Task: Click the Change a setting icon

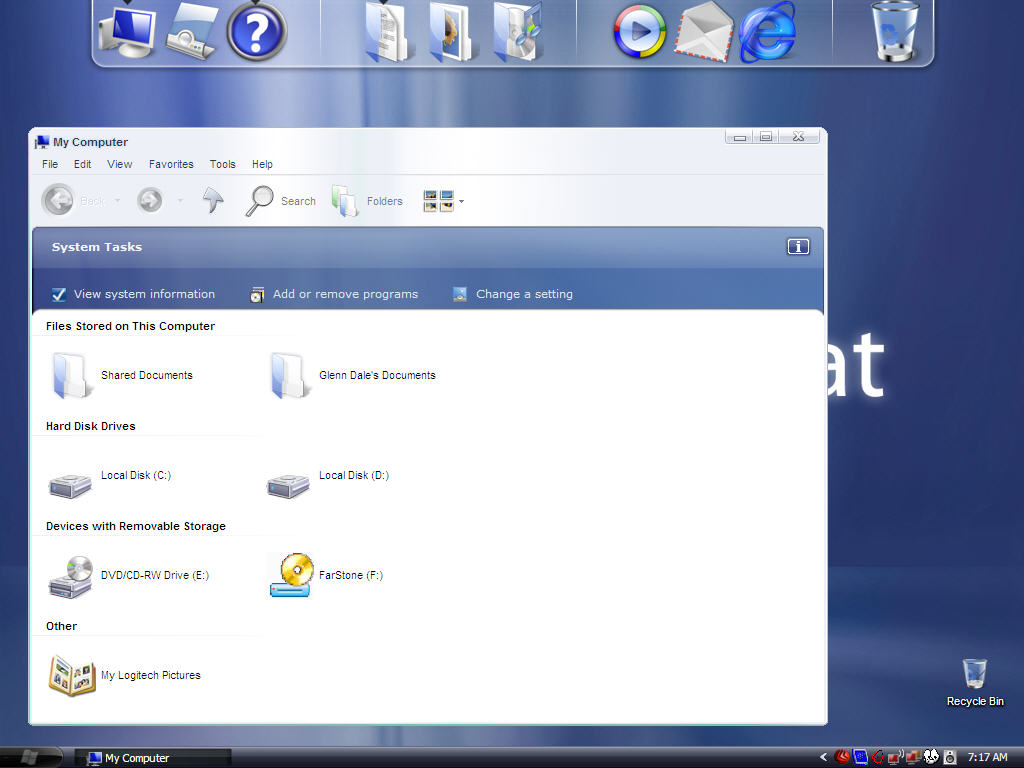Action: point(460,295)
